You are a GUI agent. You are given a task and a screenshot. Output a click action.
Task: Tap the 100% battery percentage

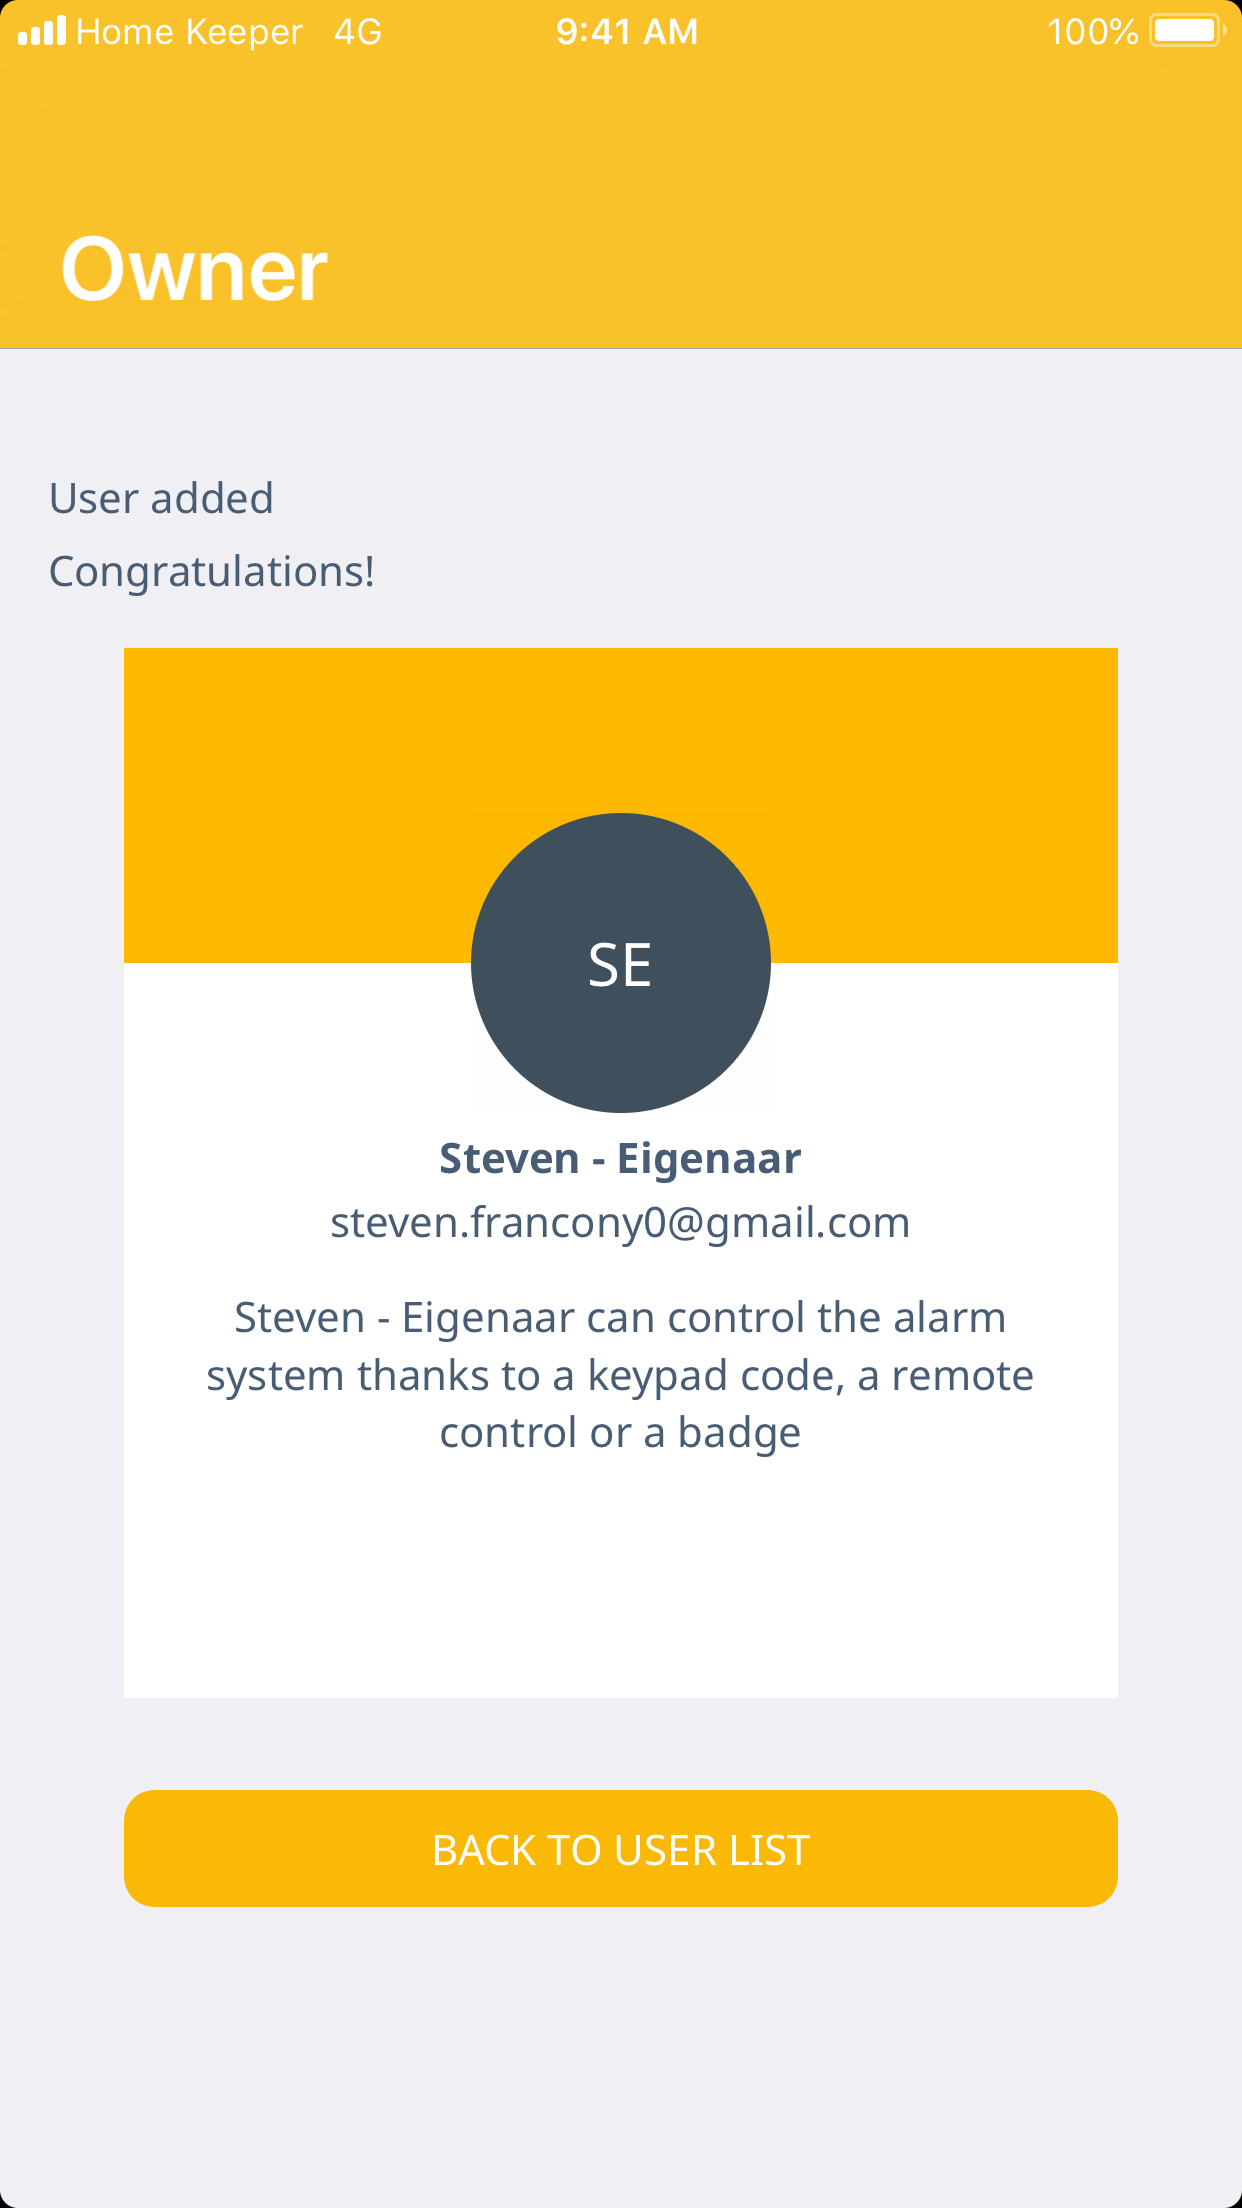coord(1092,32)
